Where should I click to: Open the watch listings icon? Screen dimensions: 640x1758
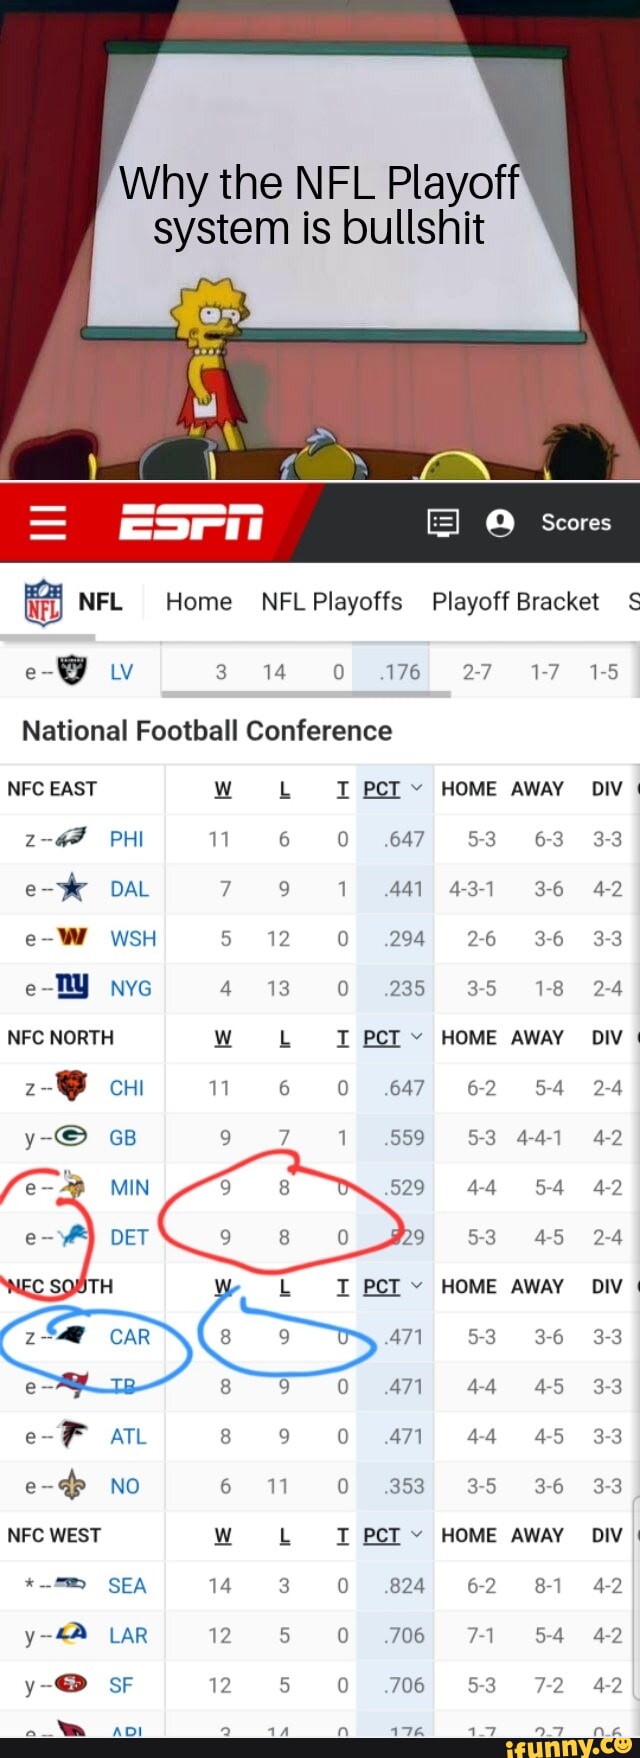[442, 522]
